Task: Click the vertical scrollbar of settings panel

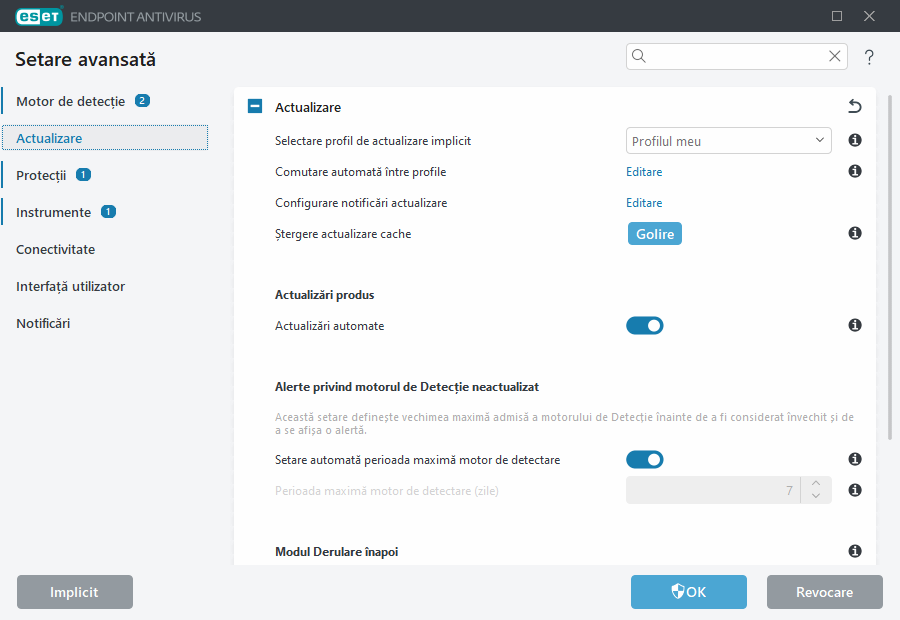Action: [x=889, y=270]
